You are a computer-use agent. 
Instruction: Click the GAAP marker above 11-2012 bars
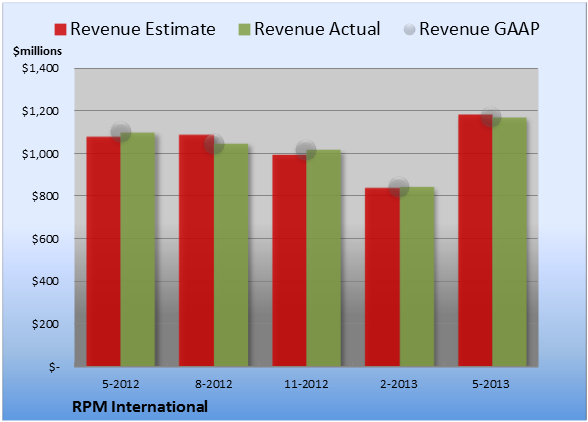(306, 149)
